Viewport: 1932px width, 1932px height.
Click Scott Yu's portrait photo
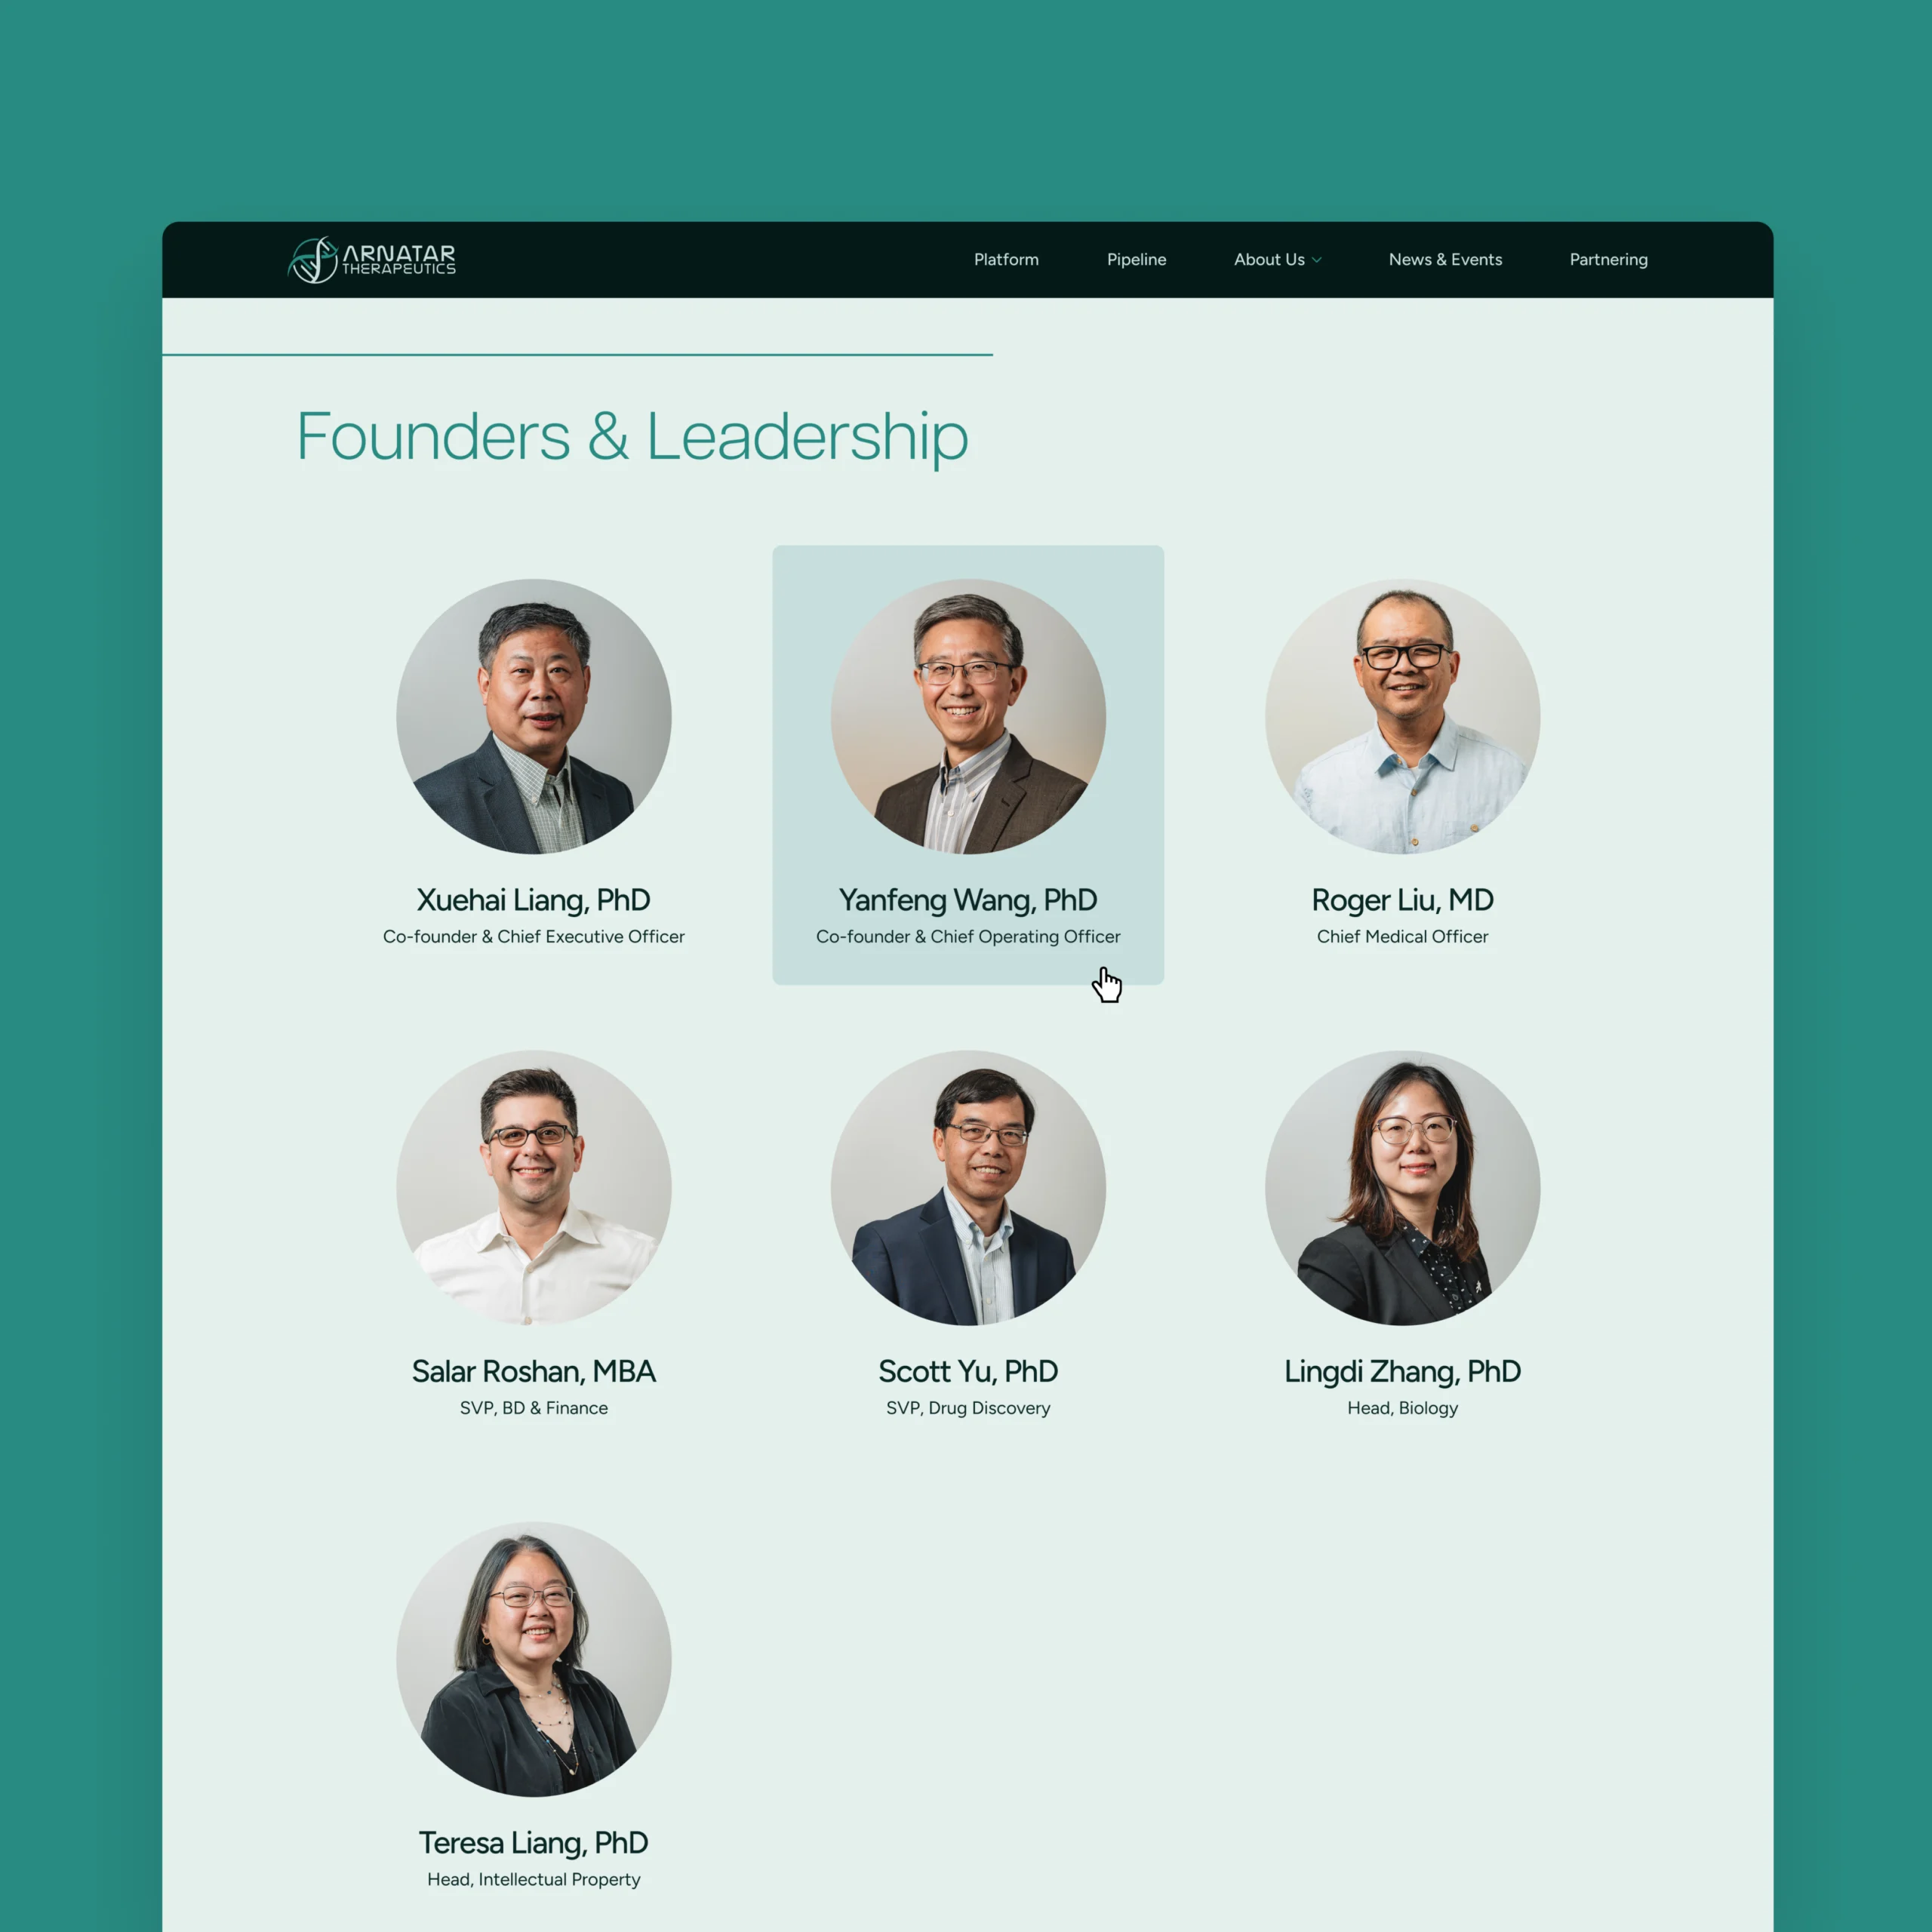pyautogui.click(x=968, y=1187)
